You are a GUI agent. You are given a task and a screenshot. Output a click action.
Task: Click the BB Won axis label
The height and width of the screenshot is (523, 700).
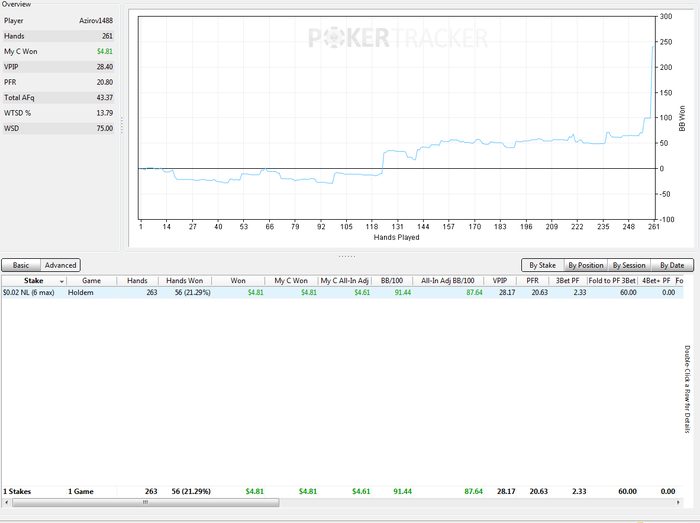pyautogui.click(x=682, y=118)
